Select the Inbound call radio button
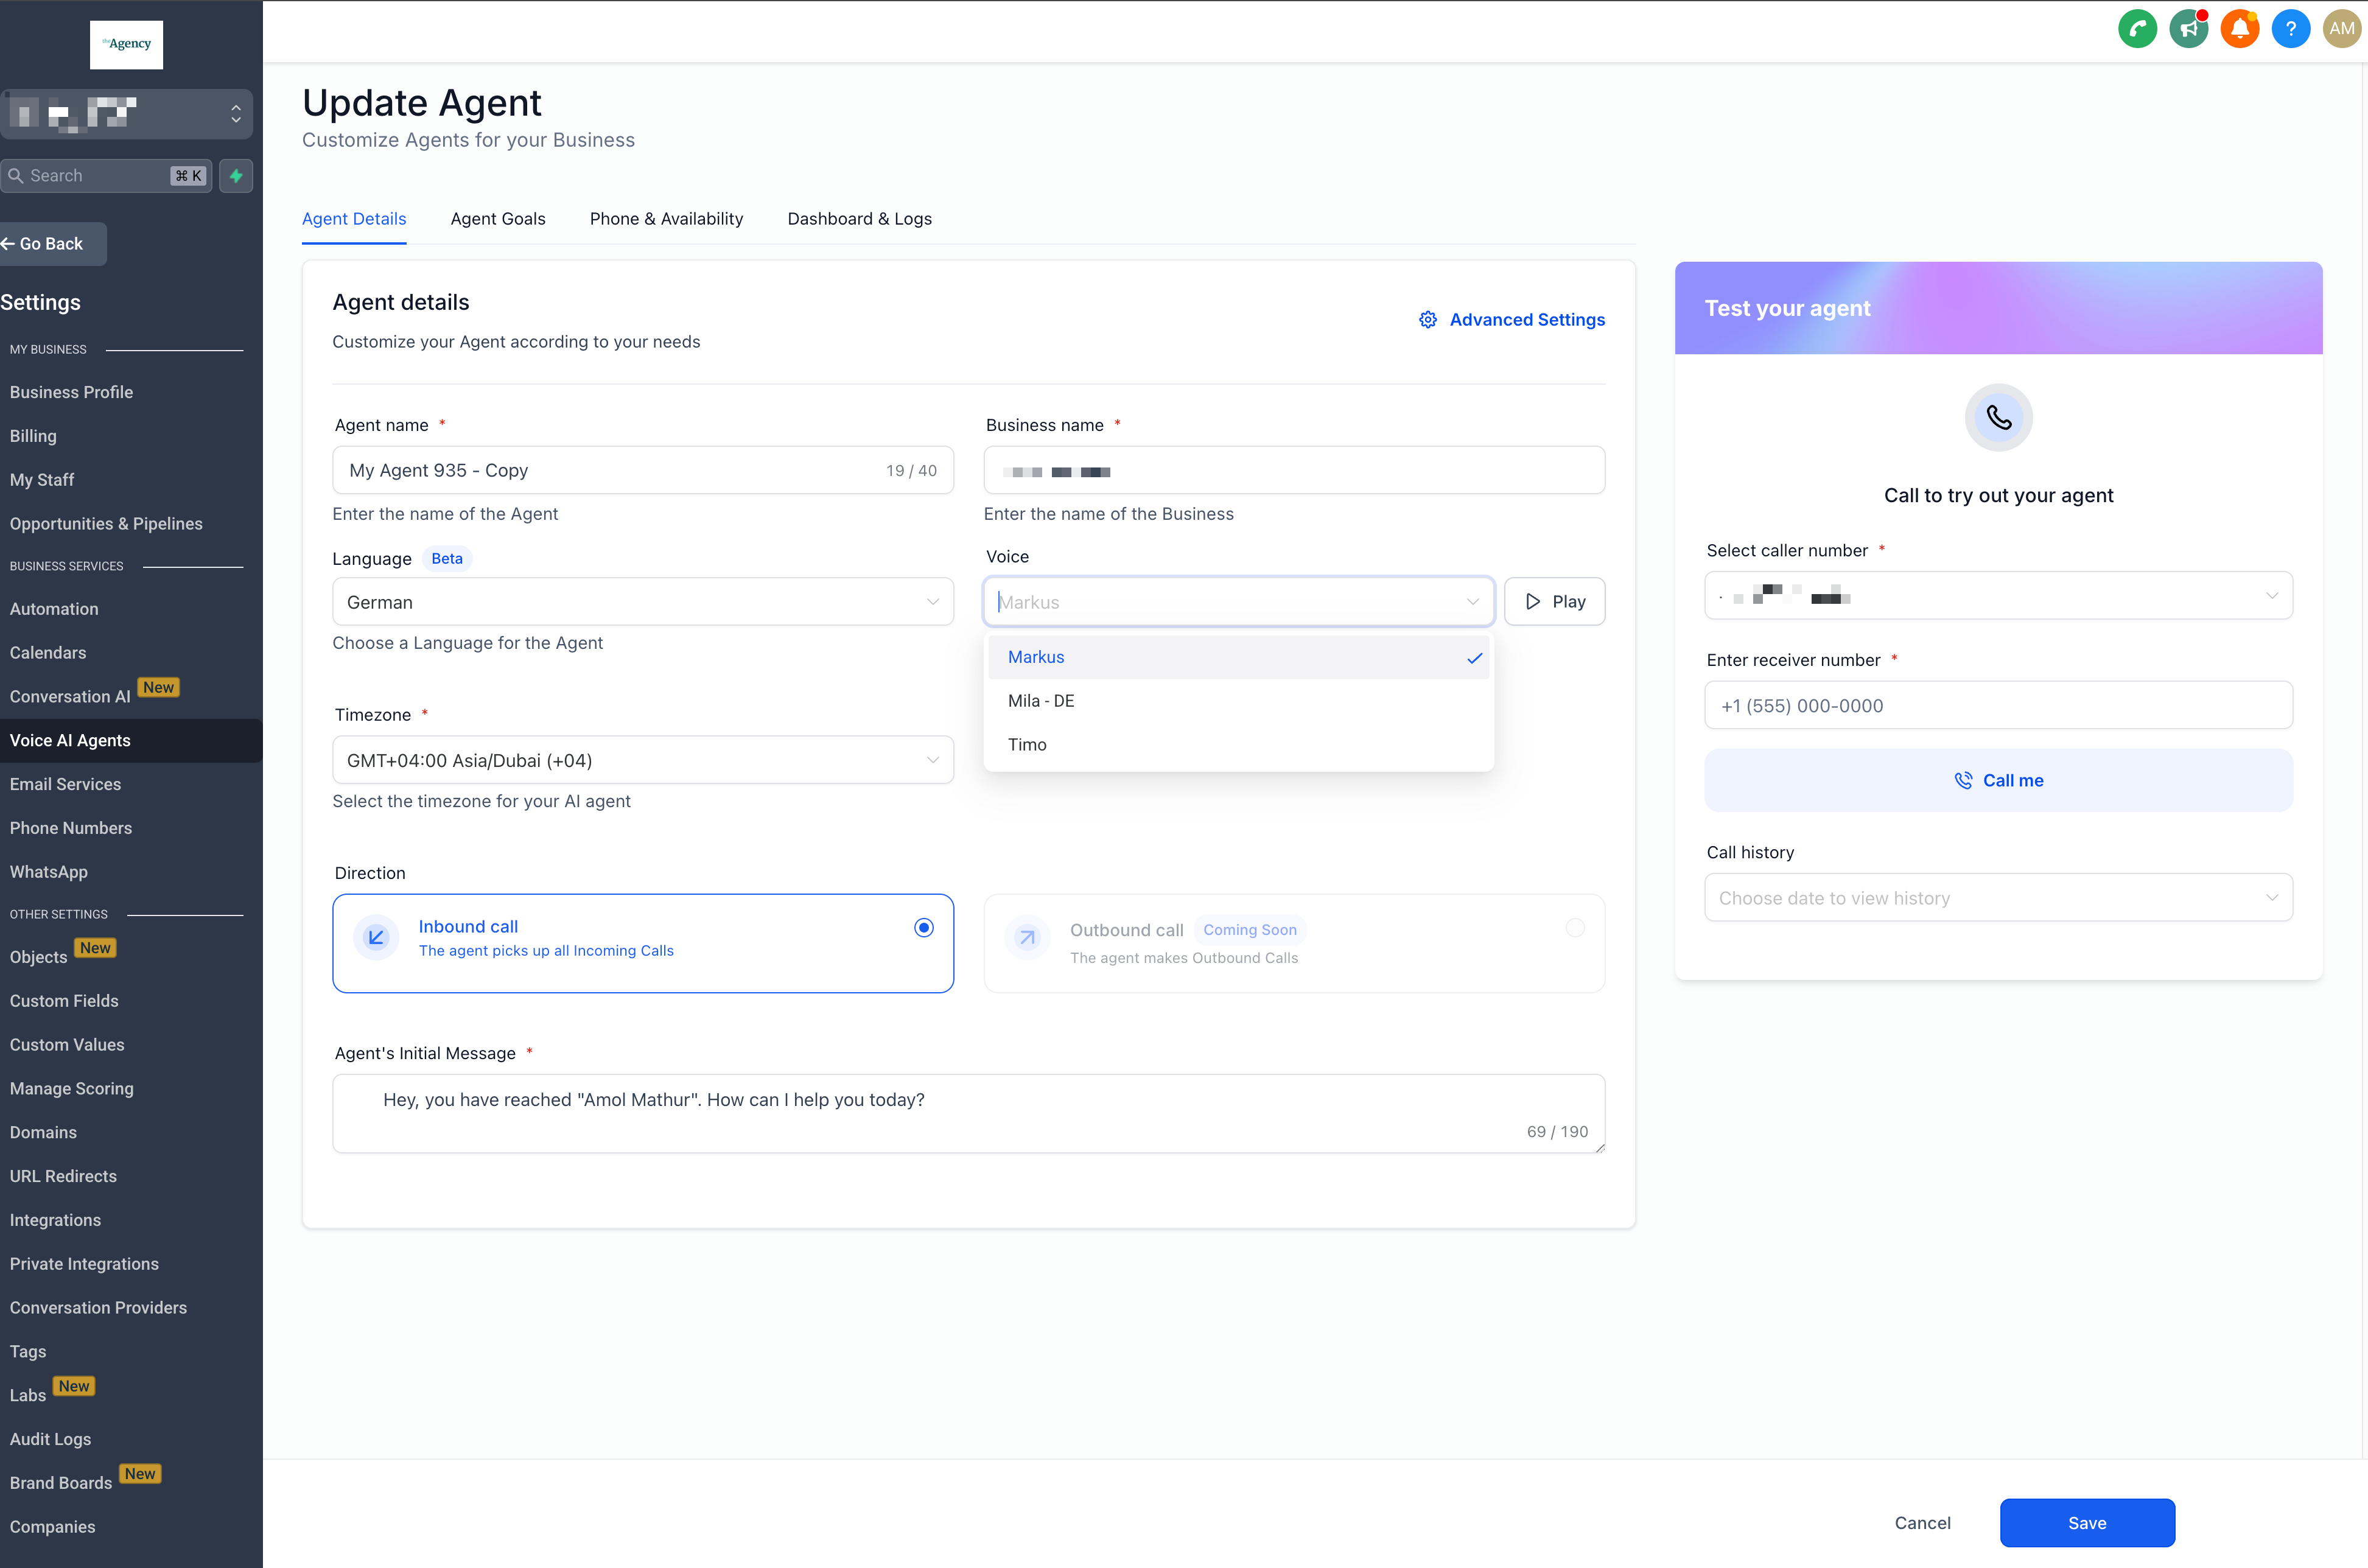Image resolution: width=2368 pixels, height=1568 pixels. (x=923, y=928)
